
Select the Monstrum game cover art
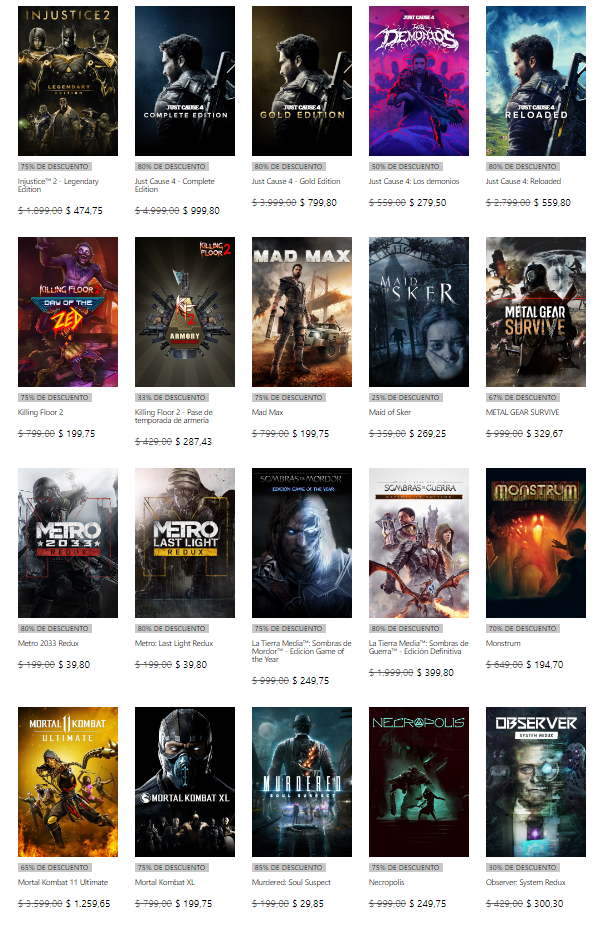(x=536, y=543)
